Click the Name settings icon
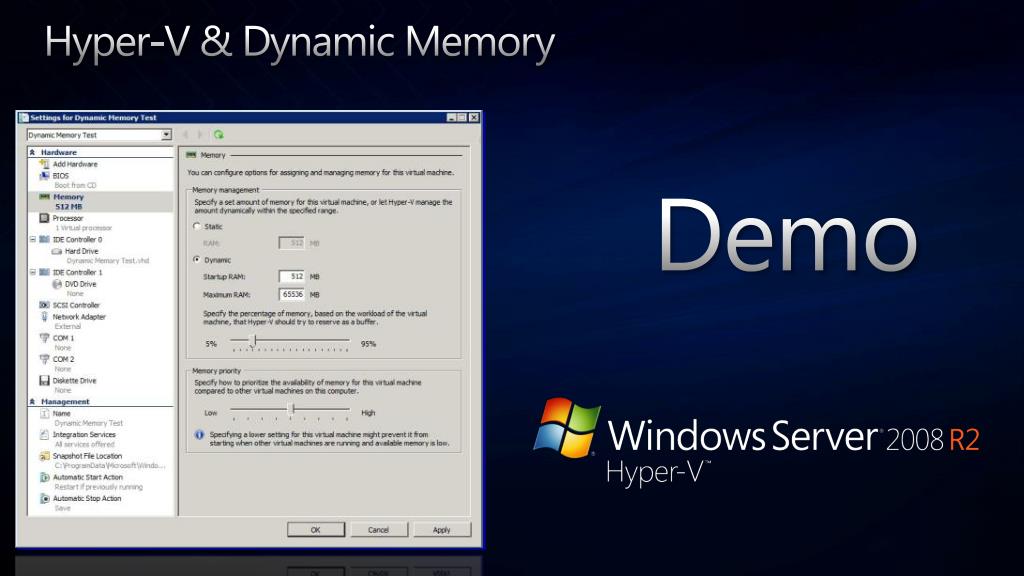The height and width of the screenshot is (576, 1024). click(44, 413)
